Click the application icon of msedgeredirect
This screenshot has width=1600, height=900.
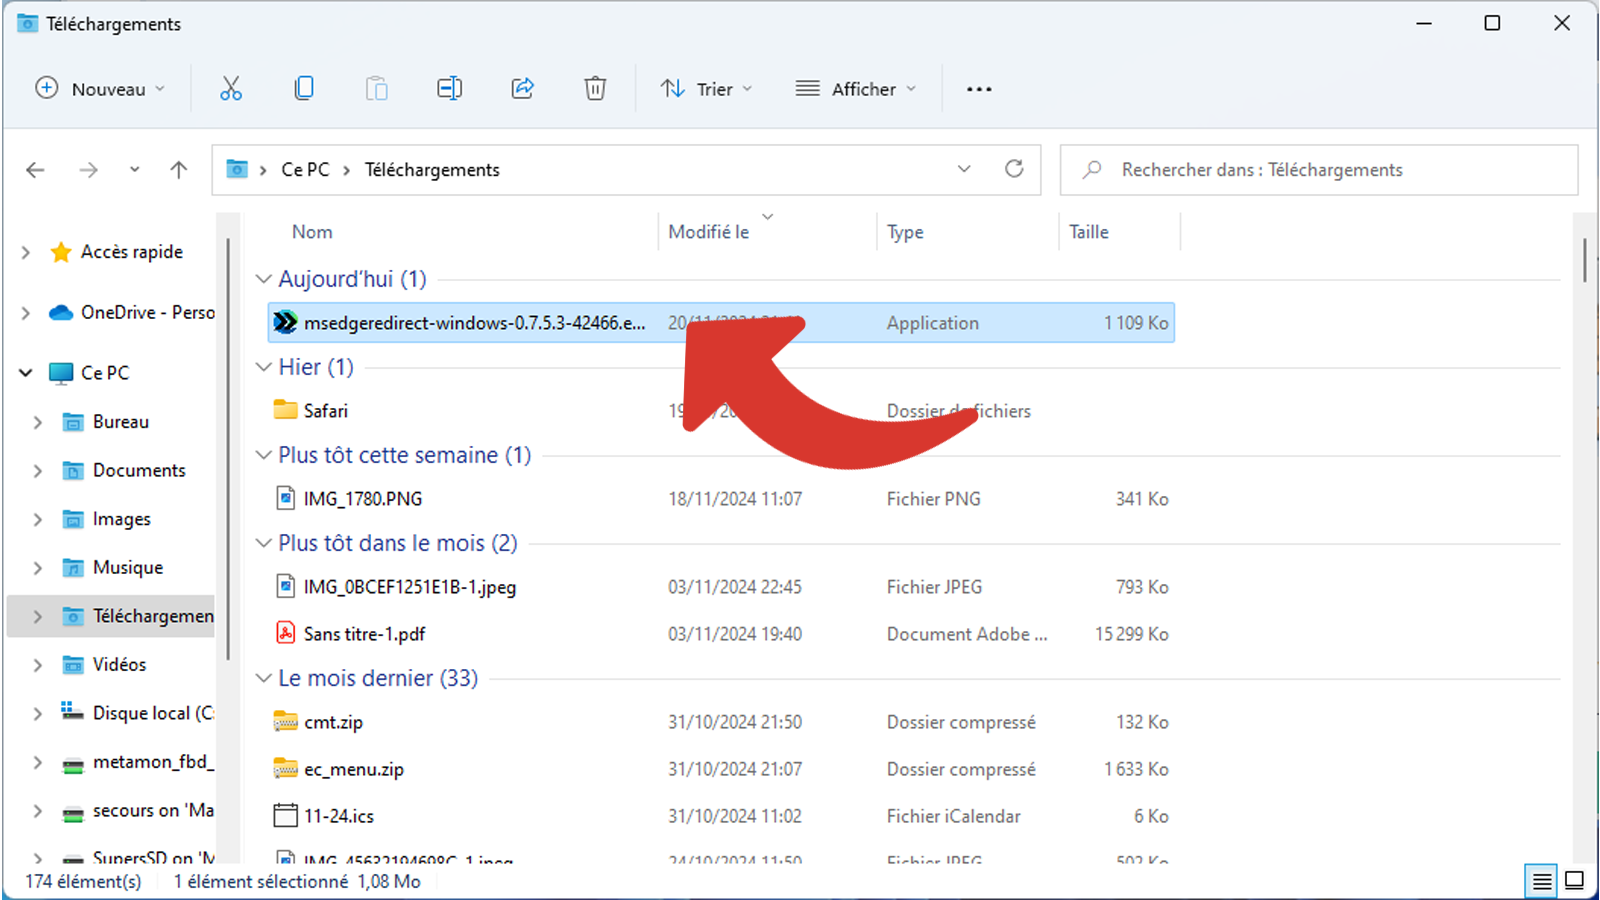[x=286, y=322]
